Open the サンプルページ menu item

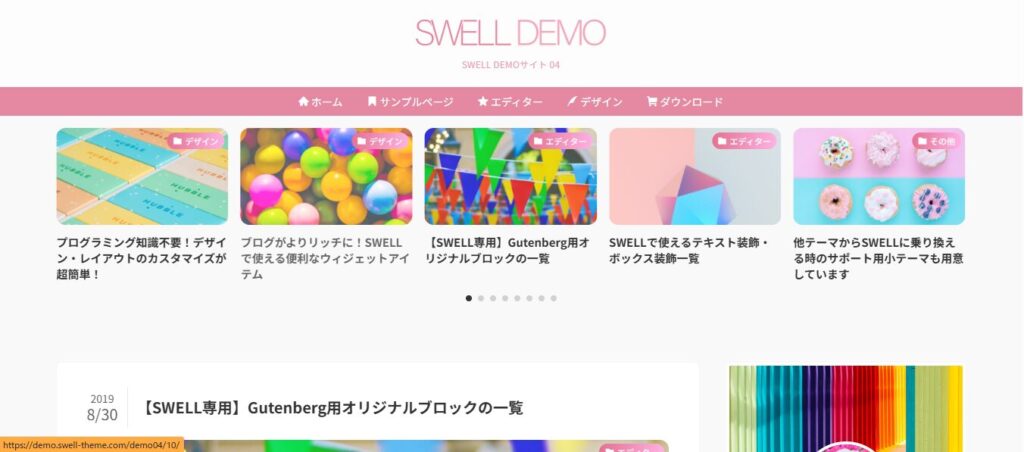410,101
